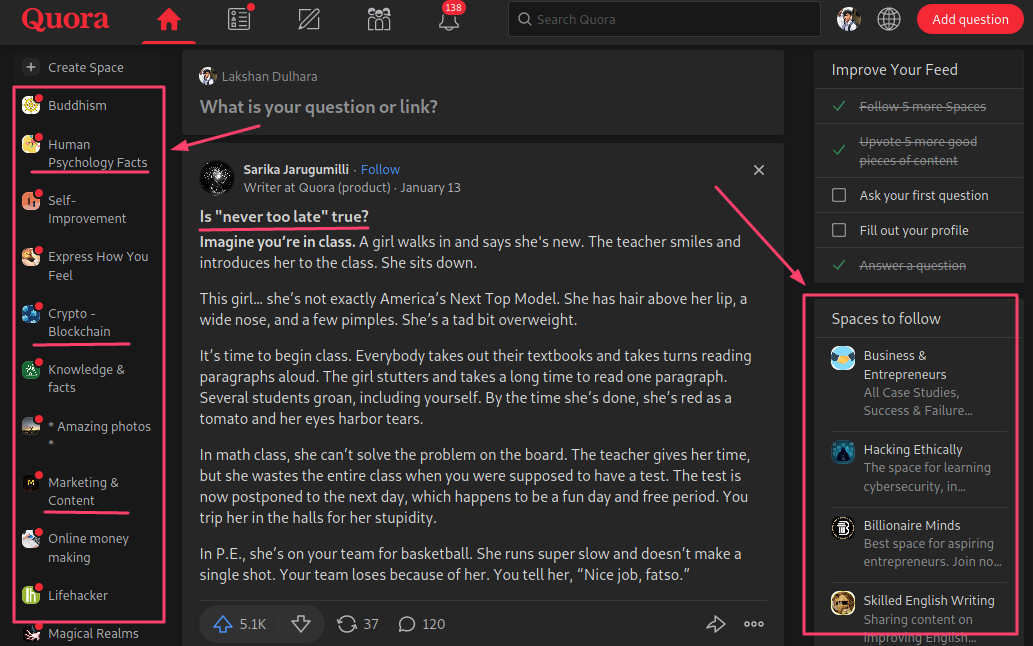Open the Marketing & Content space
Screen dimensions: 1033x646
(x=83, y=491)
